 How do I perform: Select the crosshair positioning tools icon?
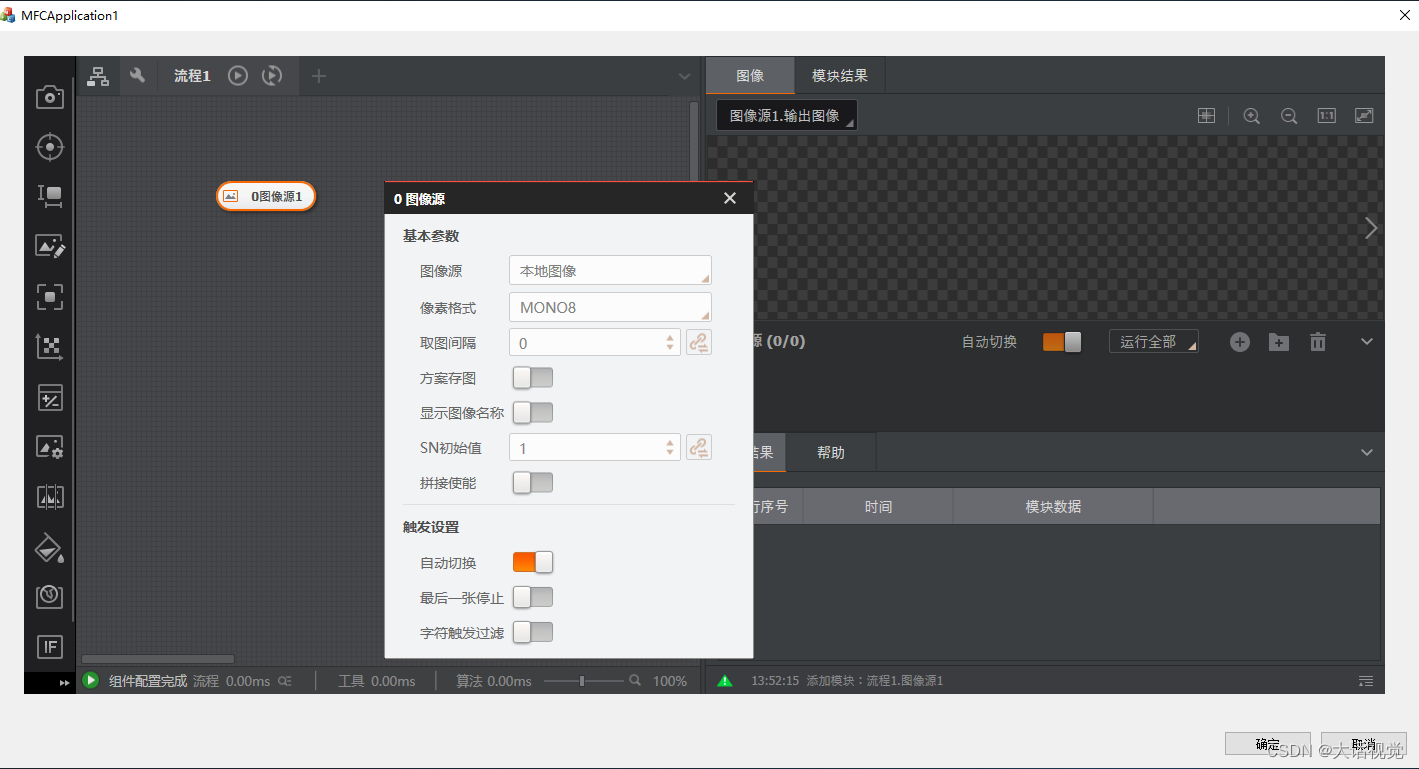[50, 147]
